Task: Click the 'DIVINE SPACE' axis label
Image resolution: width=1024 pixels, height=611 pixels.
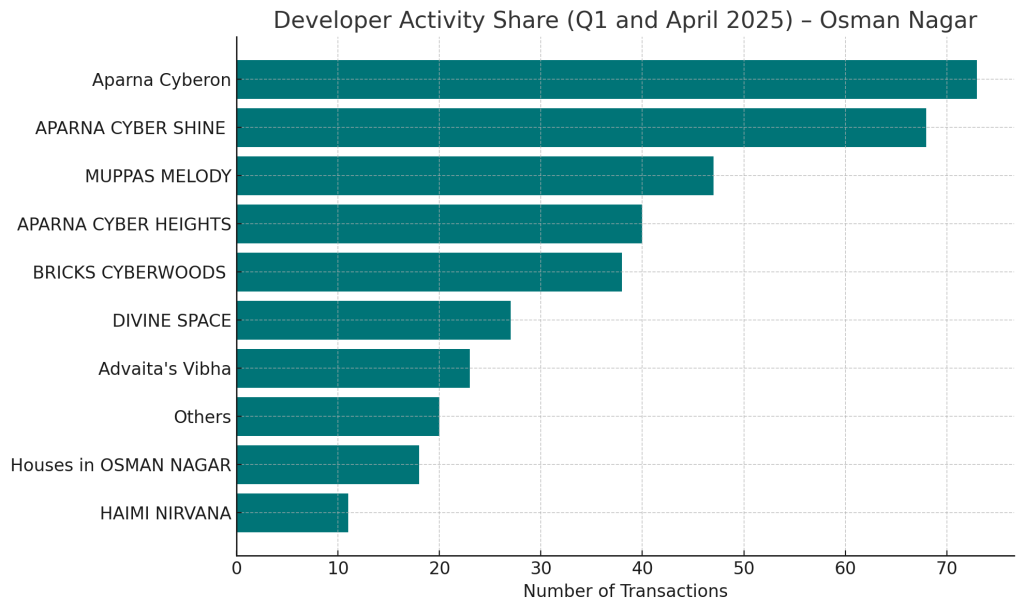Action: pyautogui.click(x=172, y=321)
